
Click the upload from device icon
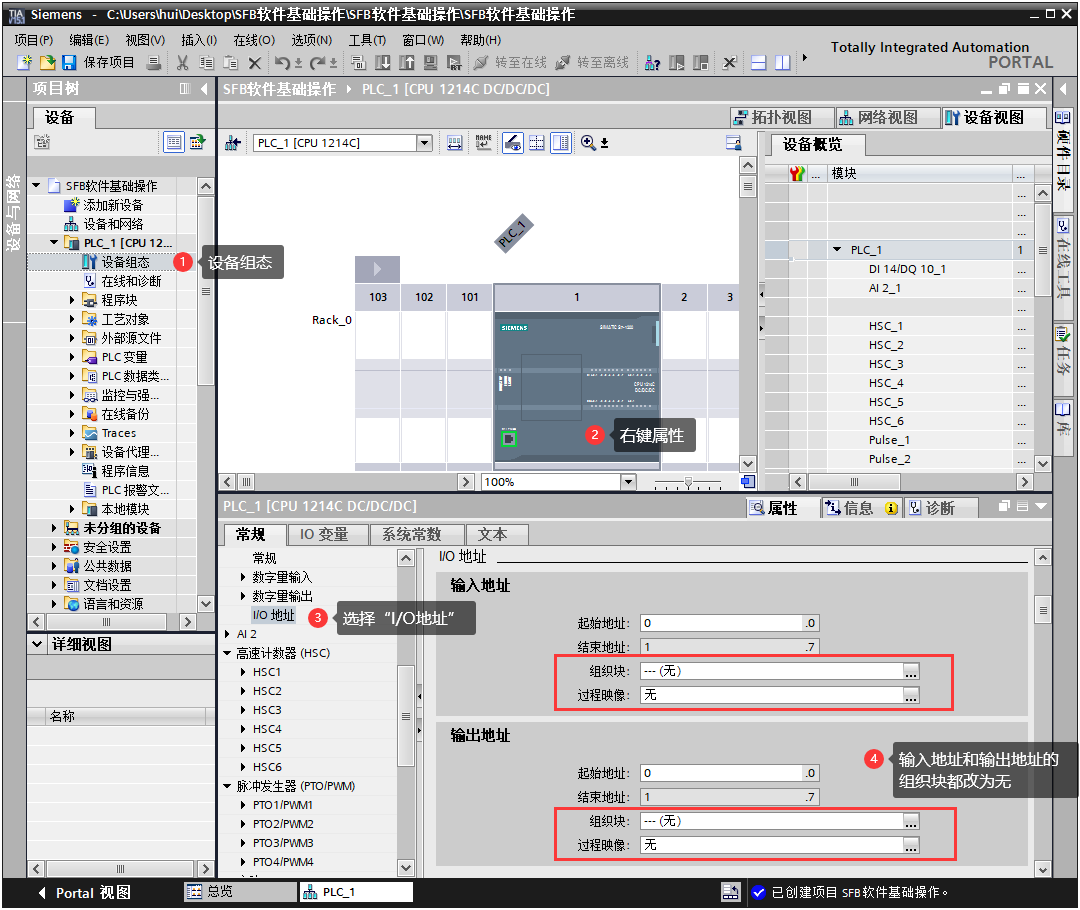[x=406, y=63]
